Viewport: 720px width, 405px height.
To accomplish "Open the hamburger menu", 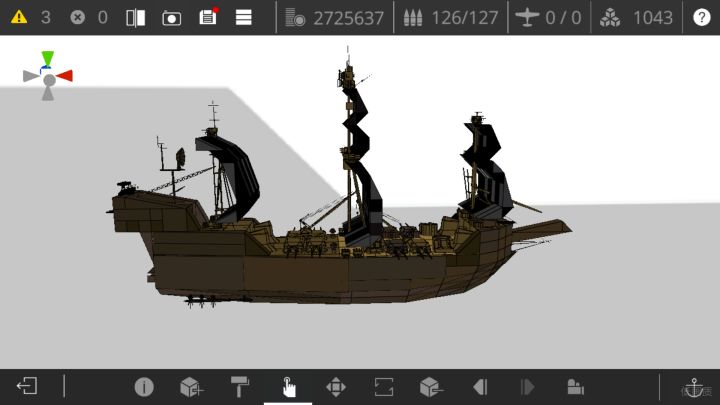I will [243, 17].
